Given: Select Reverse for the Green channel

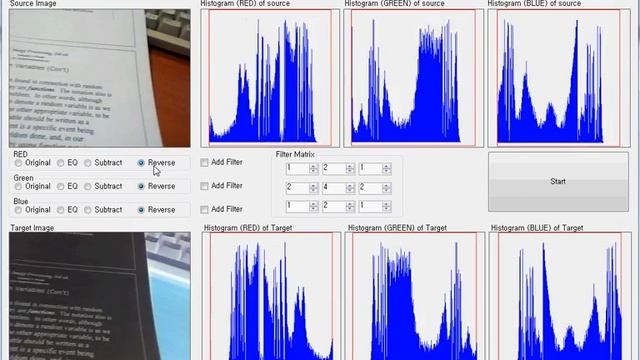Looking at the screenshot, I should click(156, 187).
